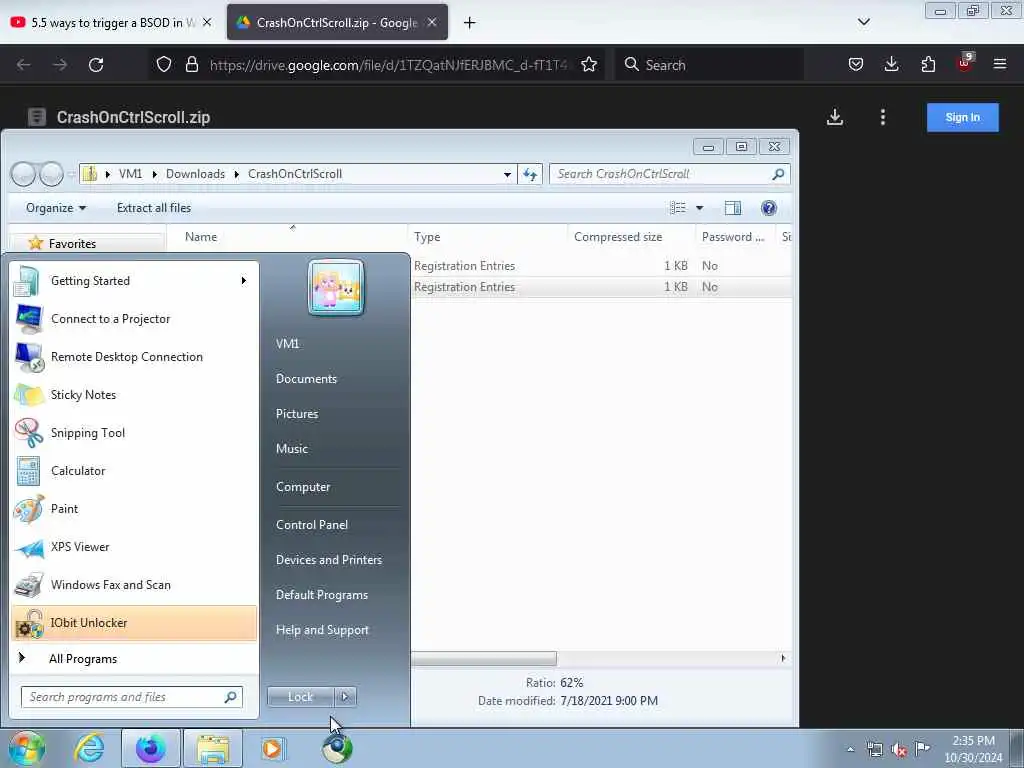Screen dimensions: 1024x768
Task: Expand Organize dropdown in Explorer
Action: (56, 208)
